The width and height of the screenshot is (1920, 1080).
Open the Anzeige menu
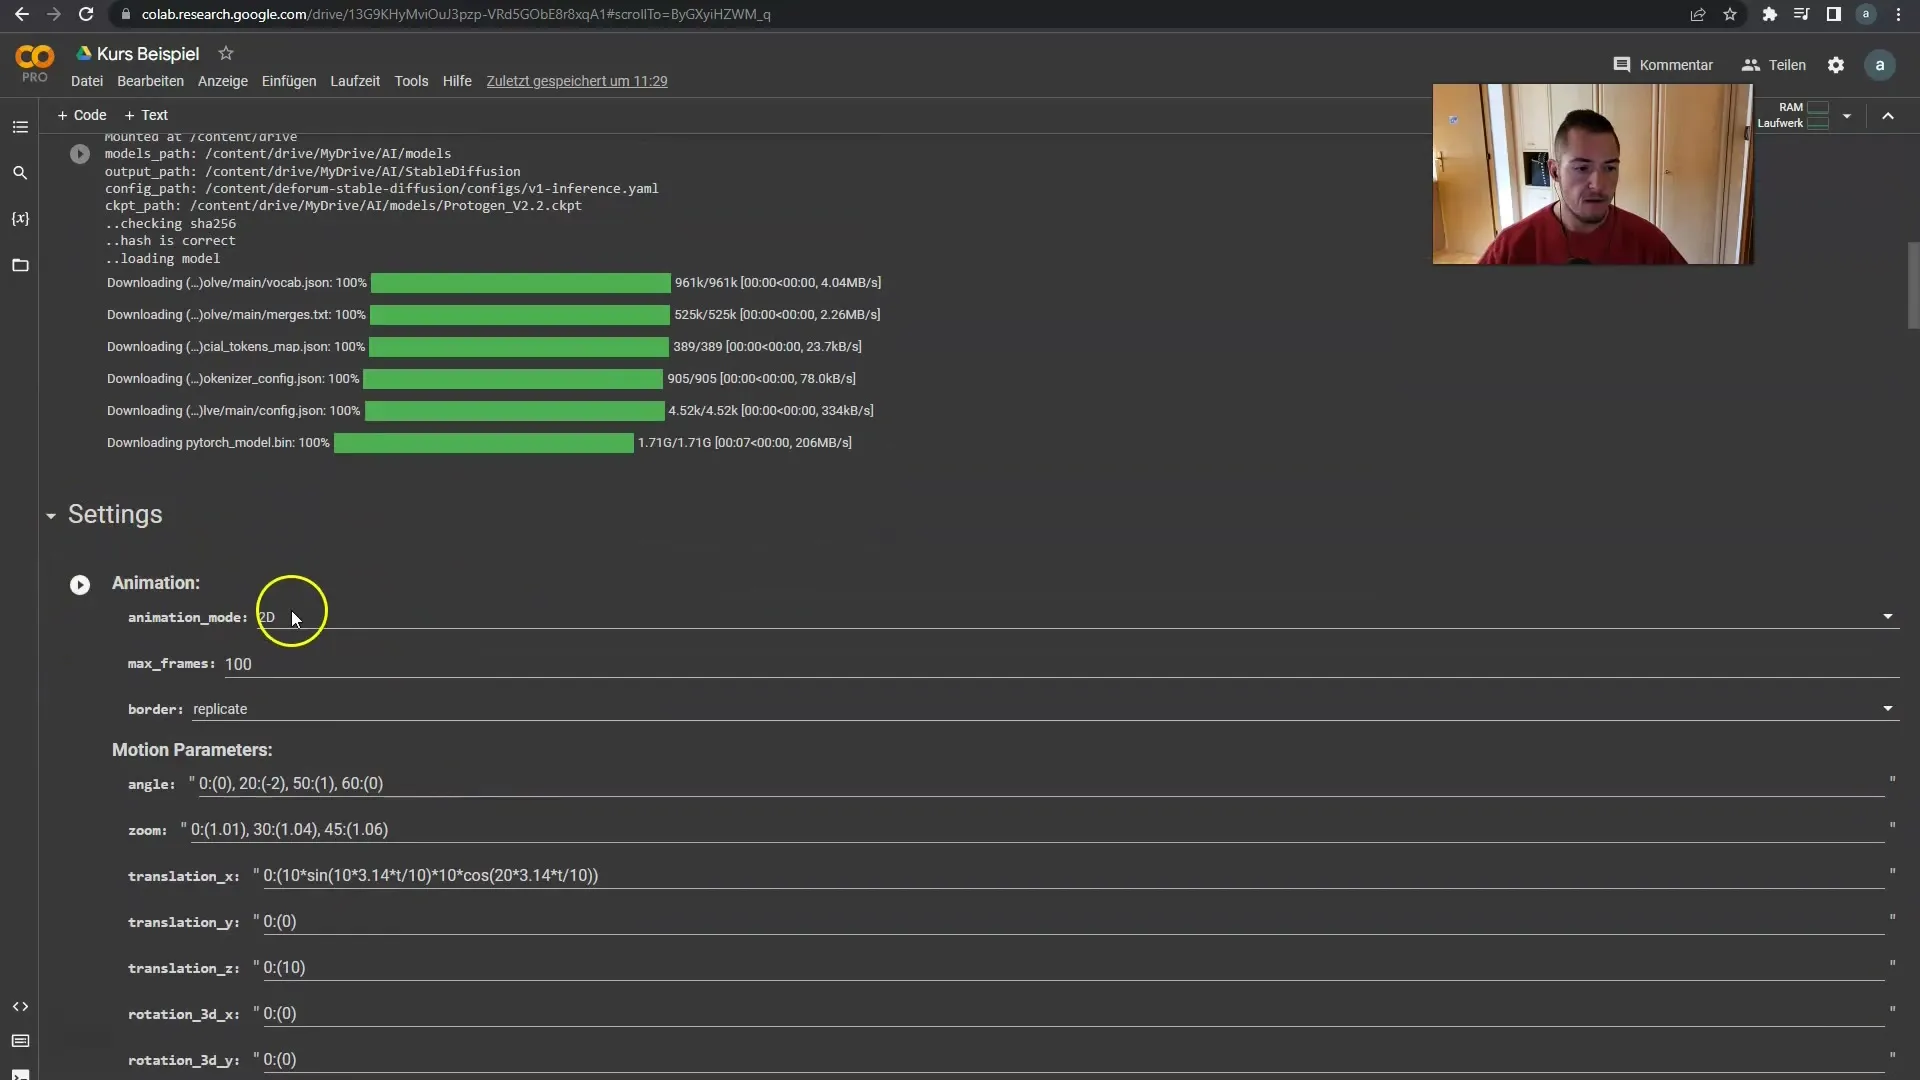[x=223, y=81]
